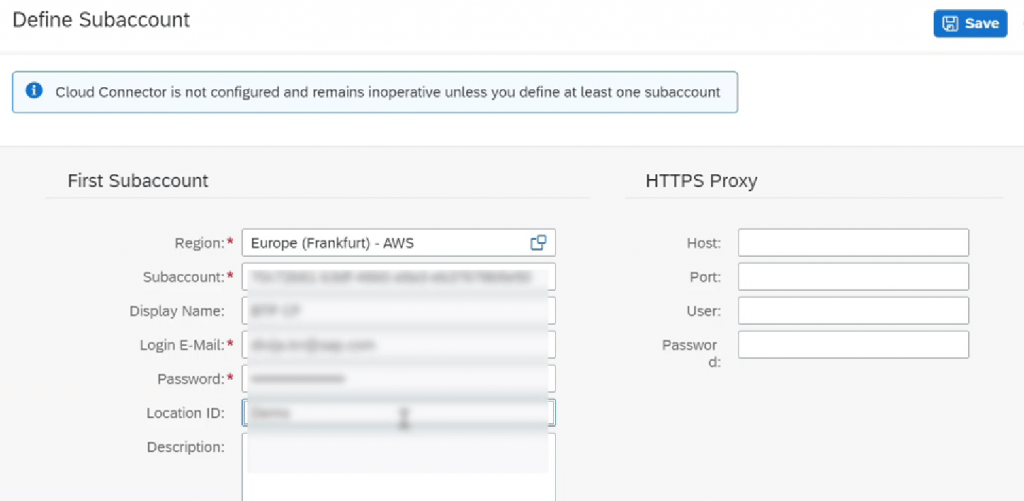Screen dimensions: 1024x501
Task: Click the Login E-Mail label
Action: pyautogui.click(x=183, y=345)
